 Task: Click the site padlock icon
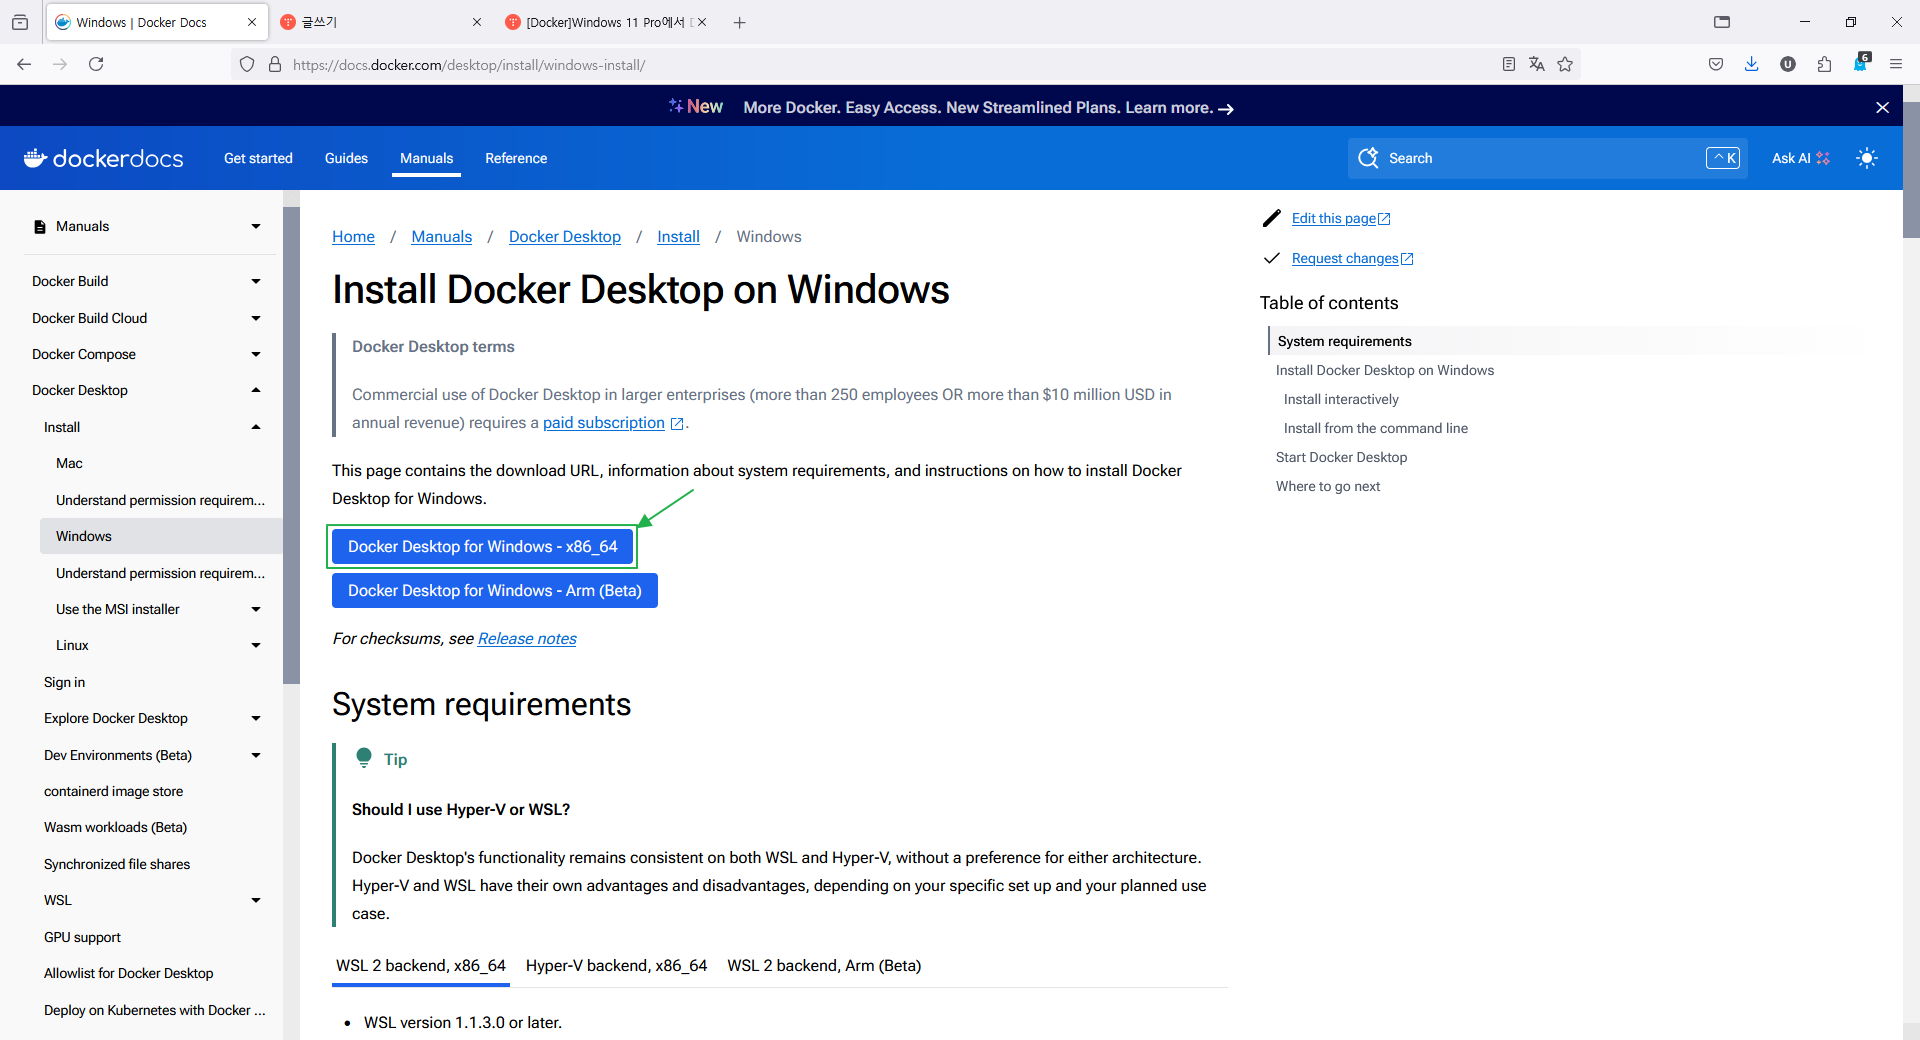coord(275,64)
